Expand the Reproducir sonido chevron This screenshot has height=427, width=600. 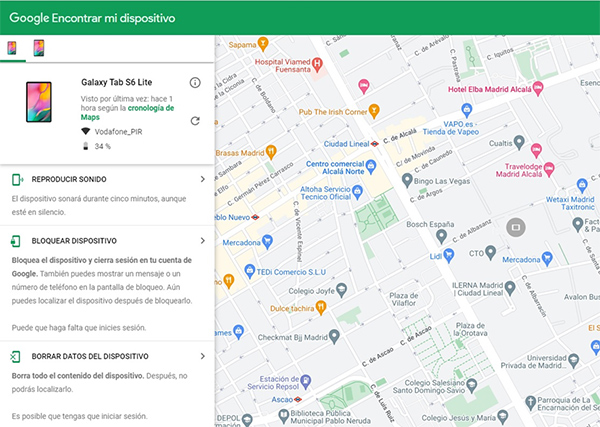tap(203, 179)
